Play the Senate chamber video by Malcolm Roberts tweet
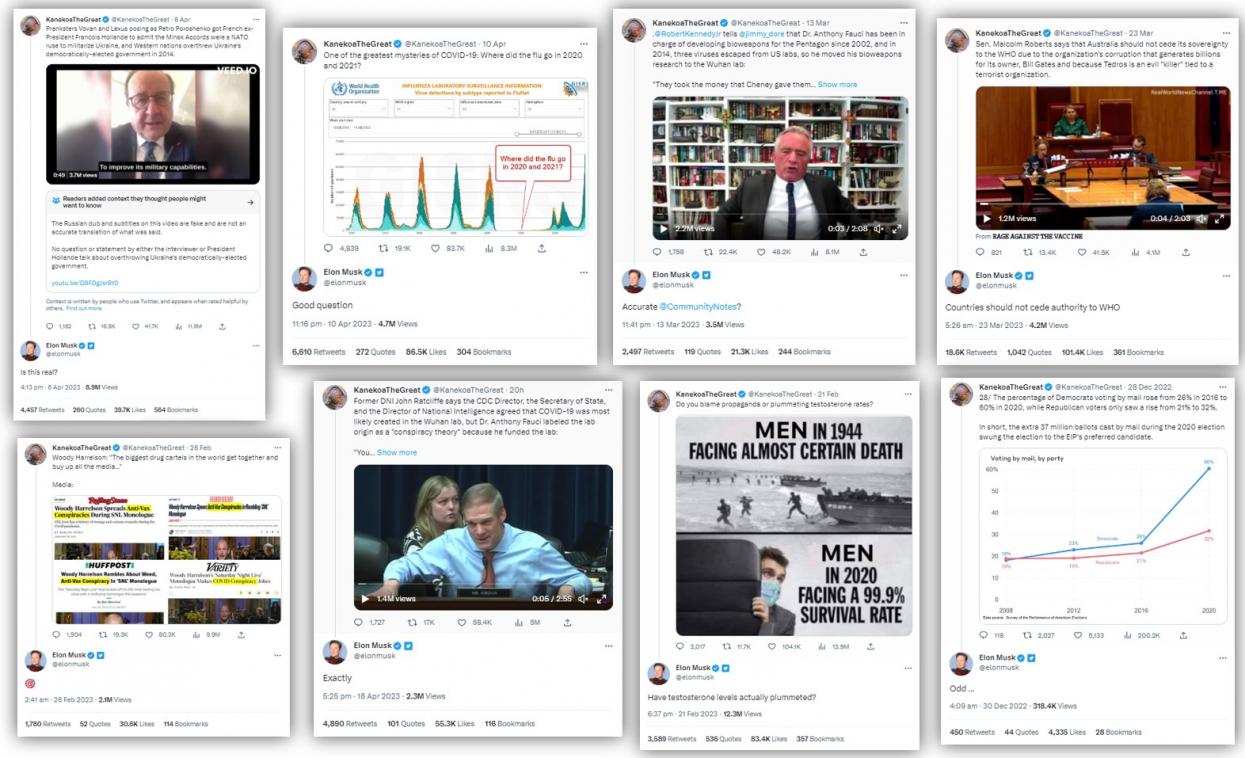Screen dimensions: 1245x758 (x=988, y=218)
